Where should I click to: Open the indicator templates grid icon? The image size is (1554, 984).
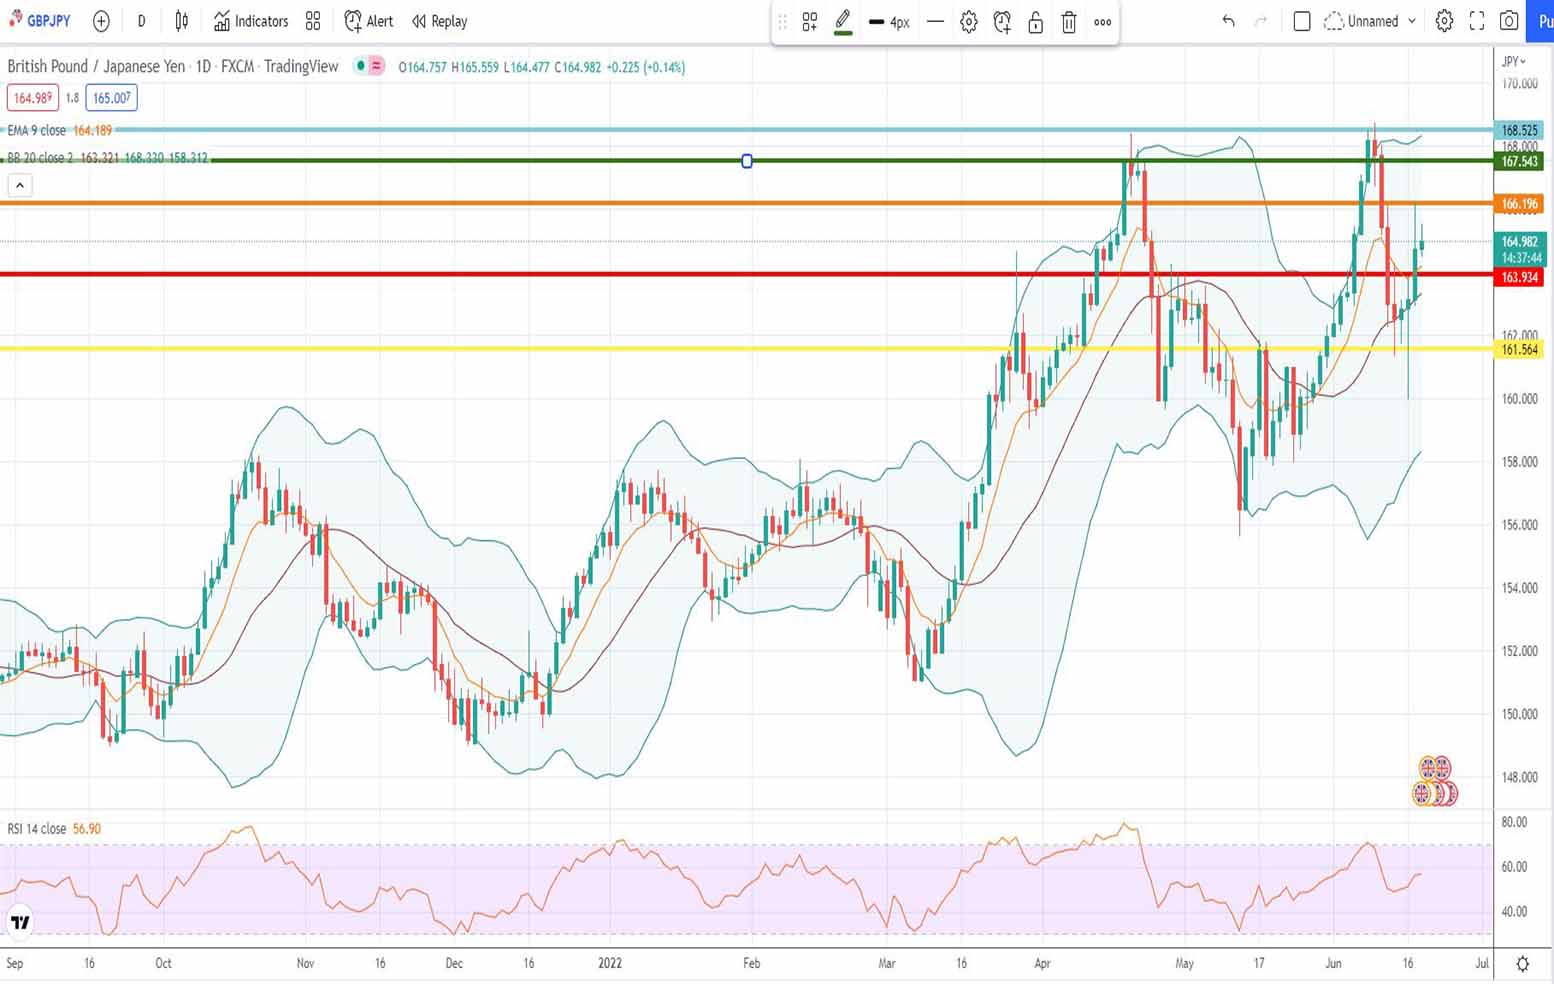(313, 21)
